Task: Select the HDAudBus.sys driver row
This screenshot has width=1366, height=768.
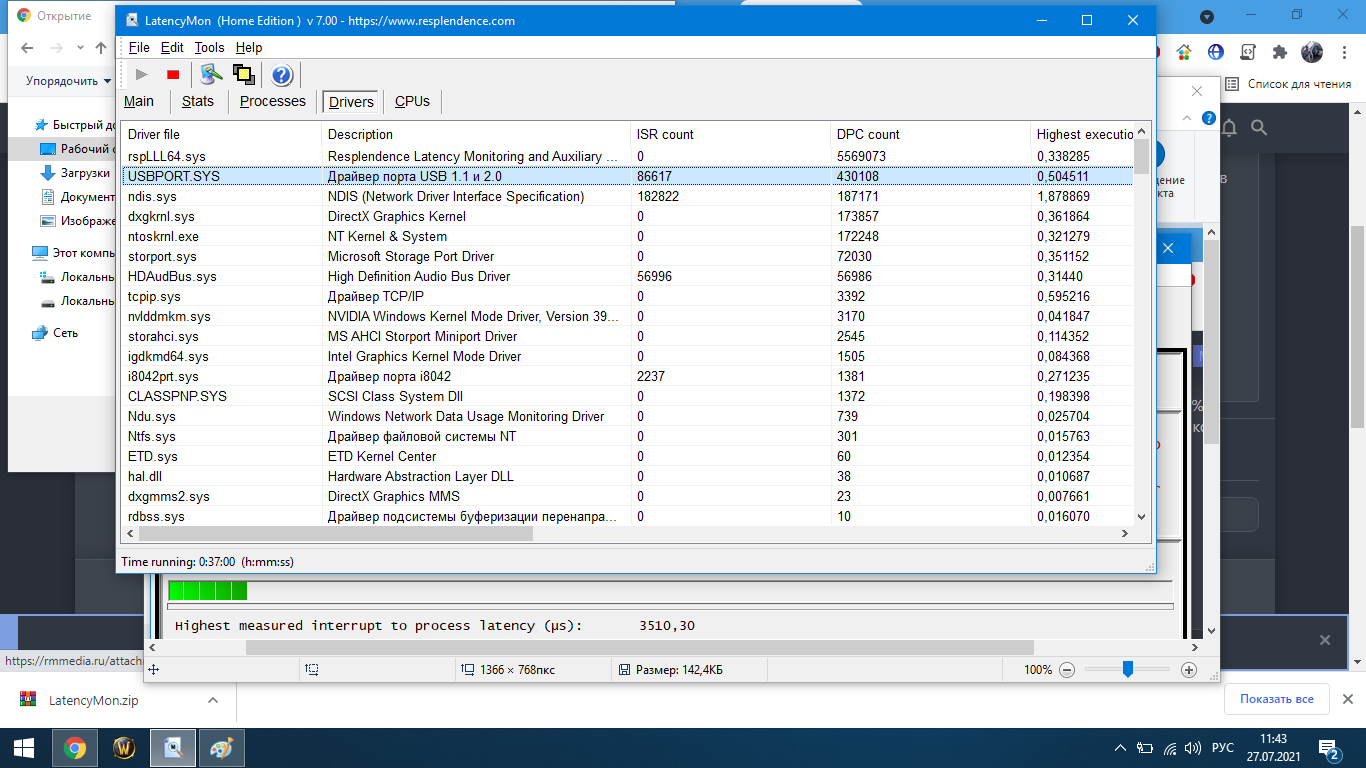Action: (x=628, y=276)
